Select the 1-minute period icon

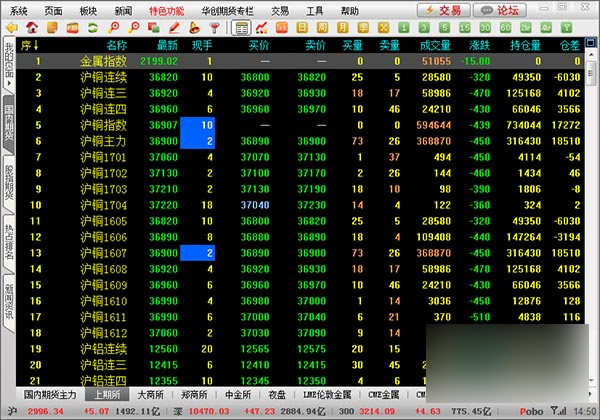(x=404, y=28)
